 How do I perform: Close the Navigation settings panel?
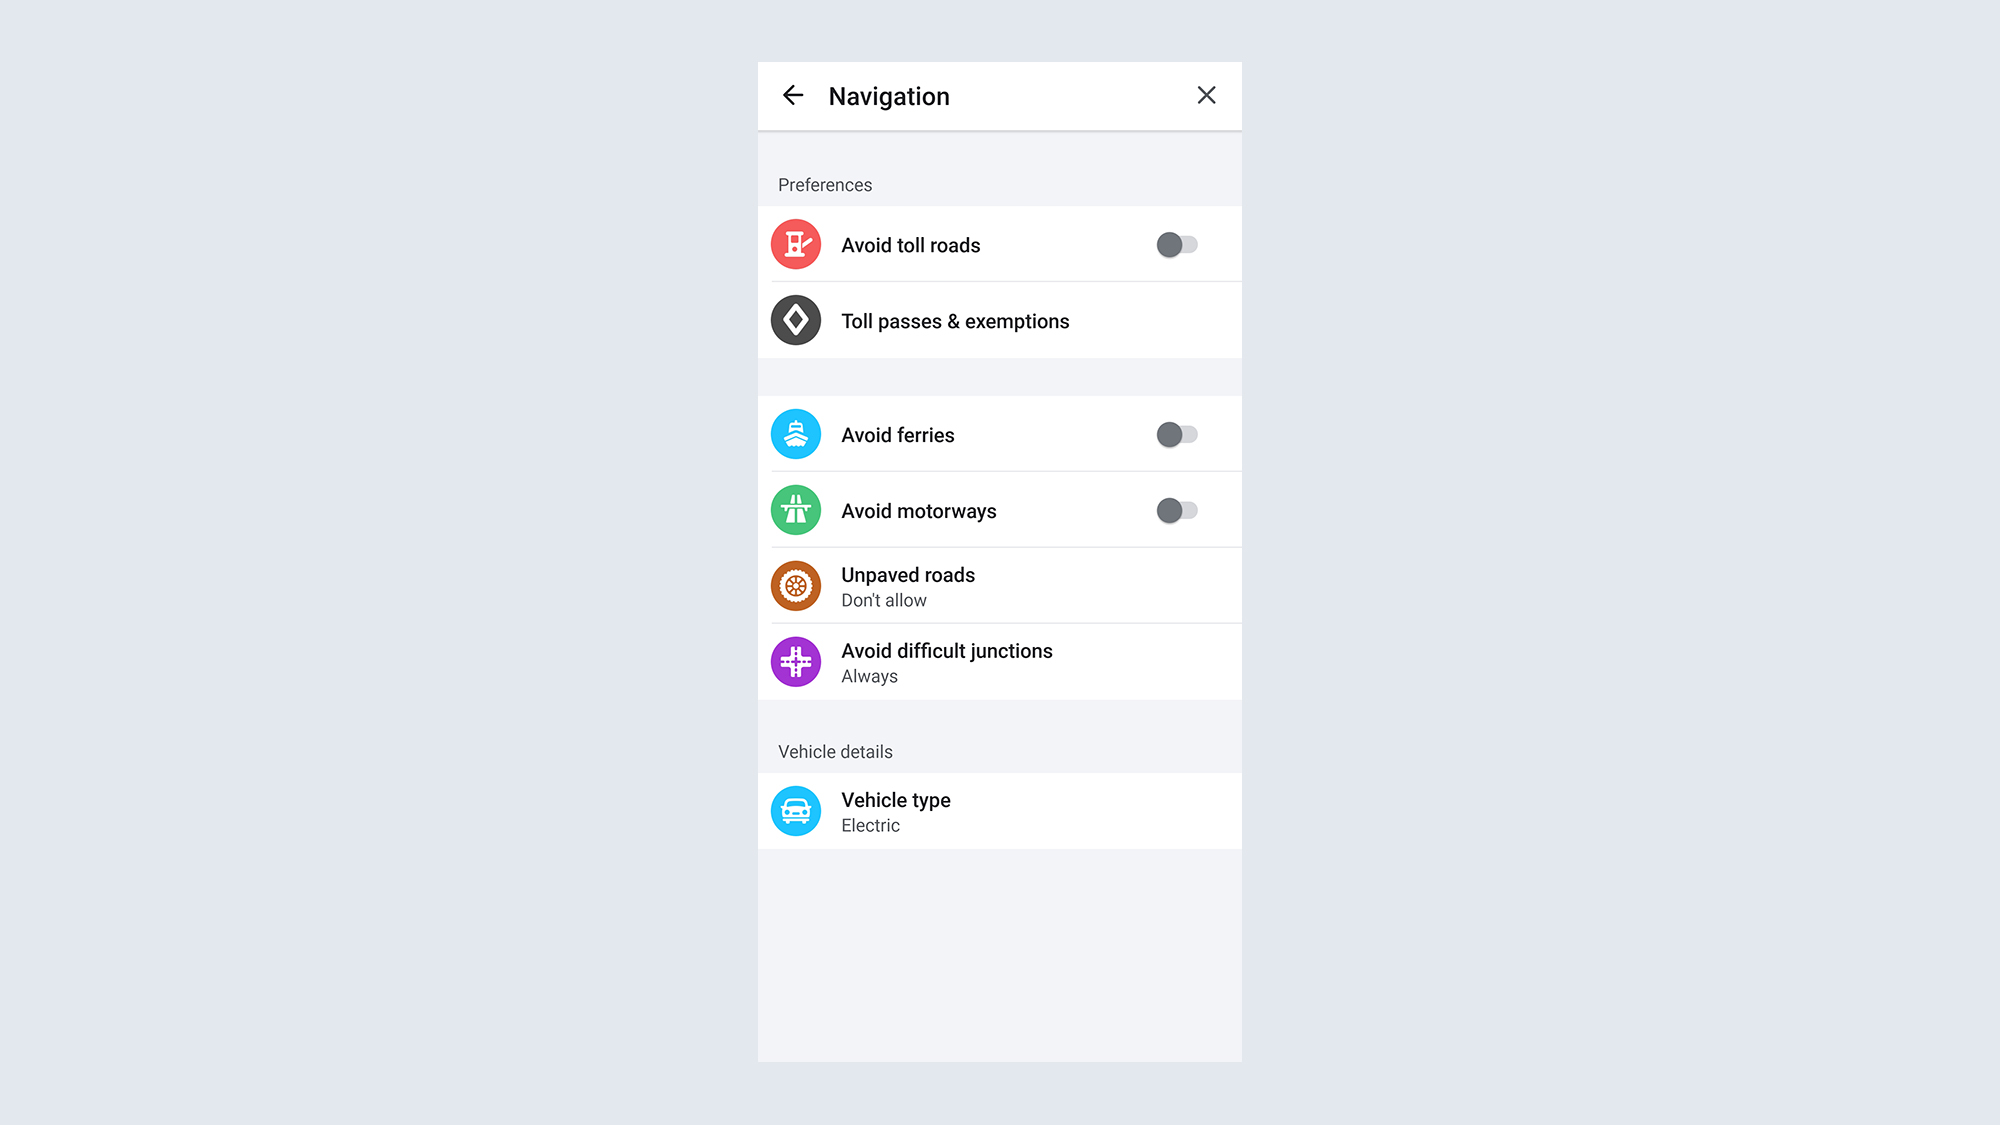[x=1206, y=95]
